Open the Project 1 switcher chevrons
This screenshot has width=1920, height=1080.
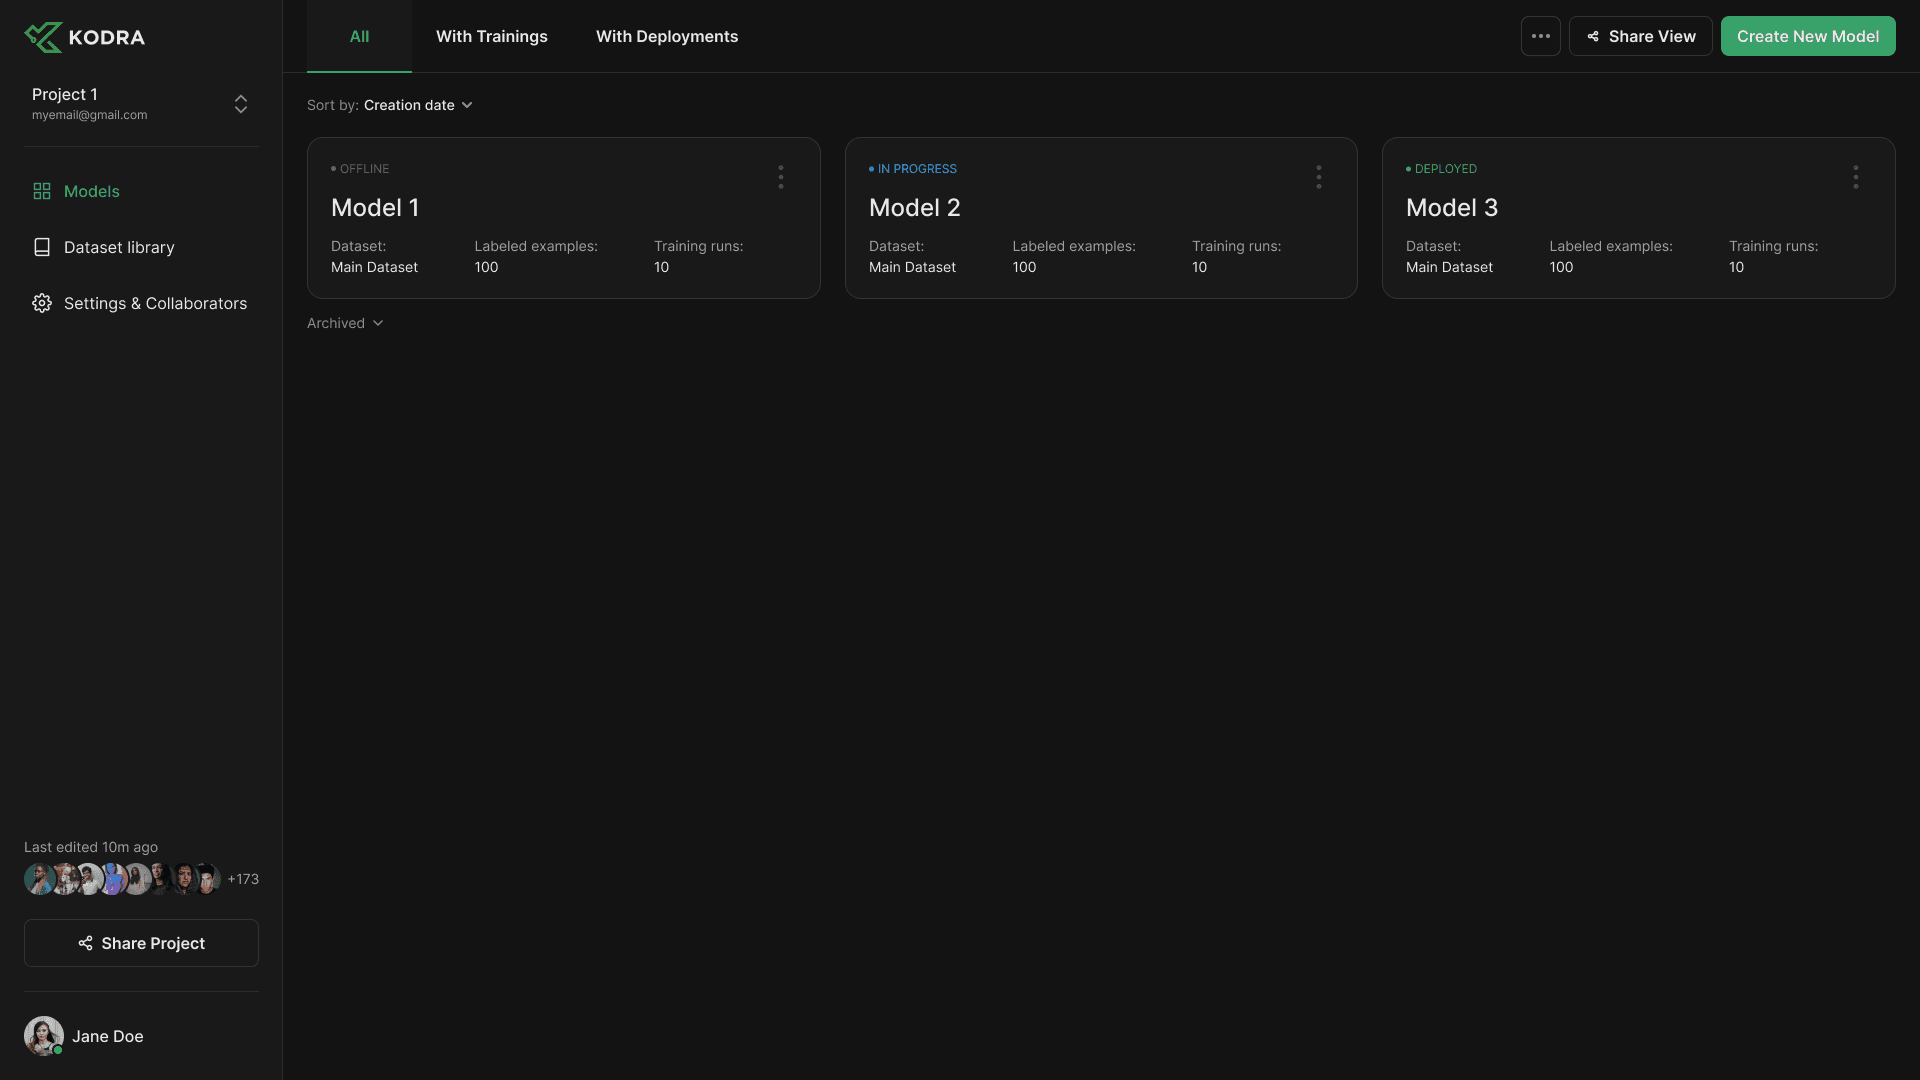[x=241, y=104]
